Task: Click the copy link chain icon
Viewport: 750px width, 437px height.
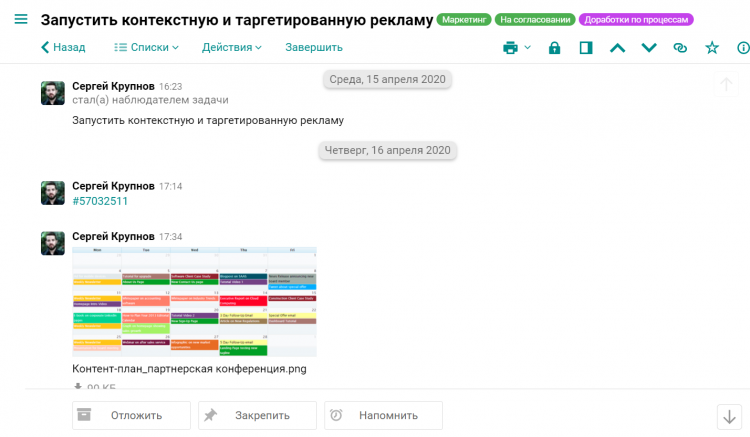Action: click(680, 47)
